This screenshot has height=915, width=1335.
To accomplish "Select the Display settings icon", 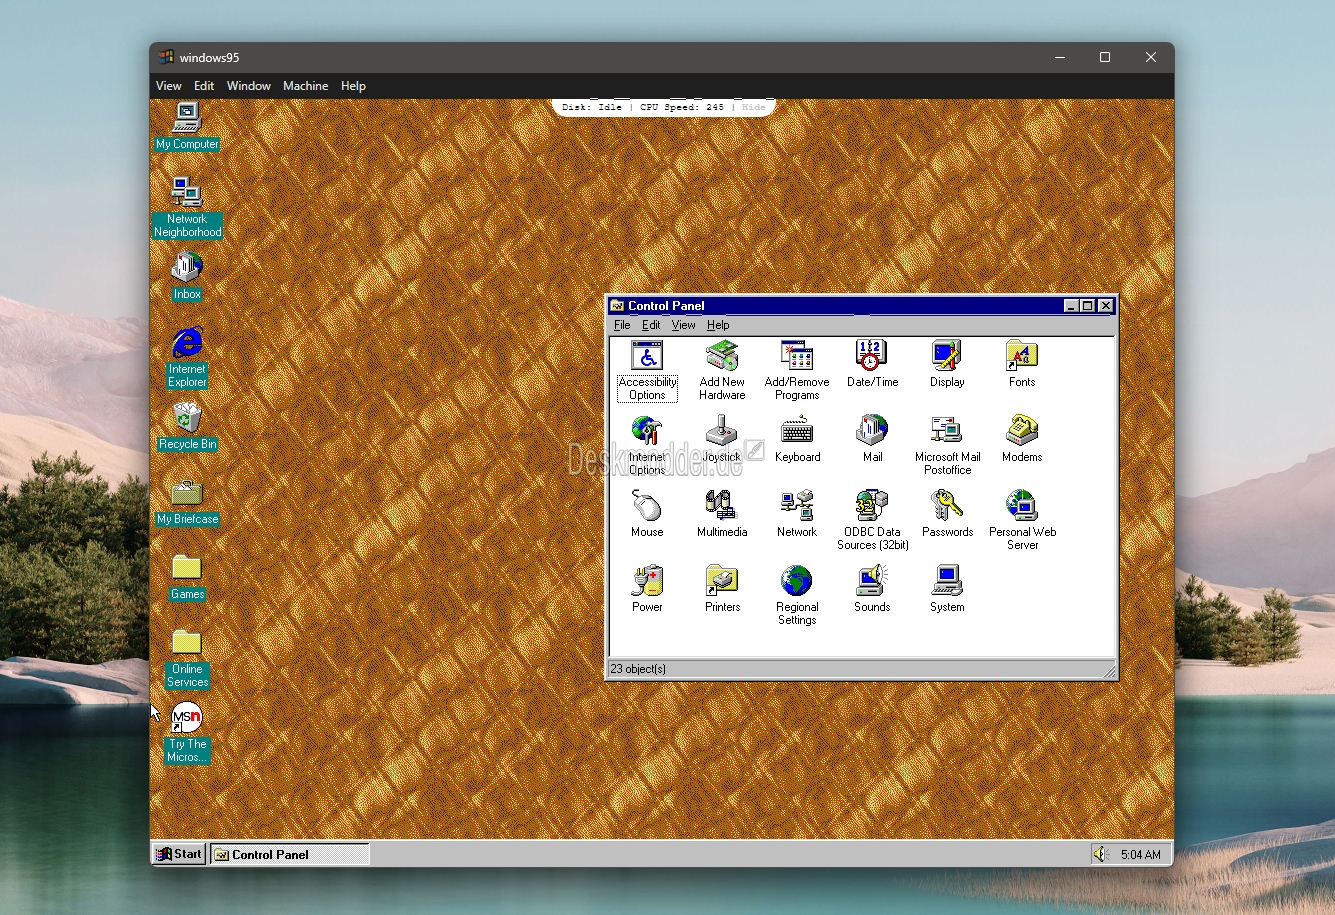I will (947, 356).
